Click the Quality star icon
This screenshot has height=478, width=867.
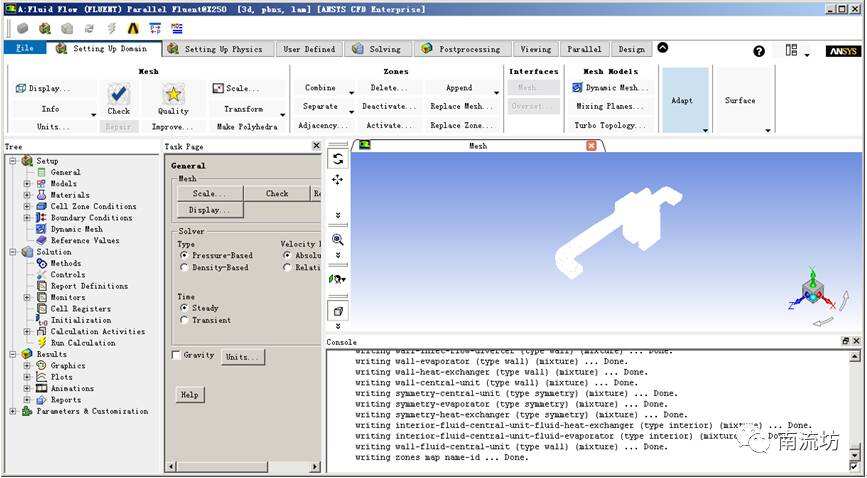point(173,93)
